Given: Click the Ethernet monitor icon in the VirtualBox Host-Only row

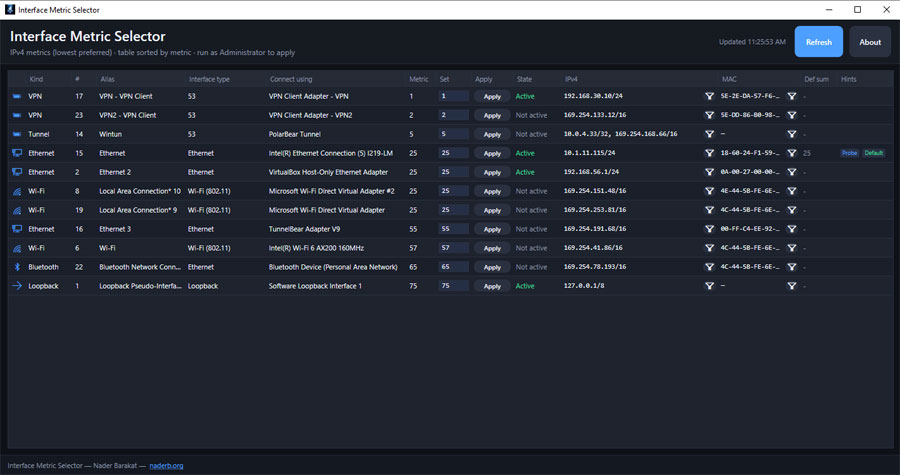Looking at the screenshot, I should [x=17, y=172].
